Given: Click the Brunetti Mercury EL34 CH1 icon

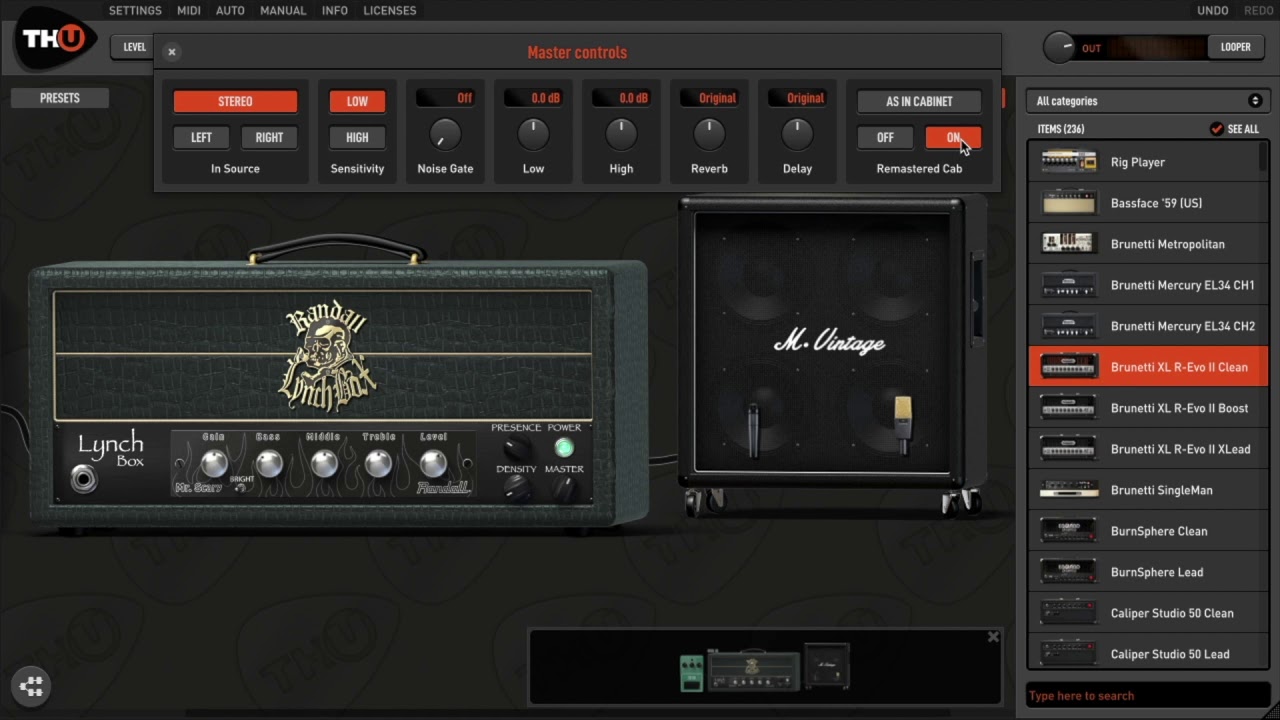Looking at the screenshot, I should [1068, 284].
